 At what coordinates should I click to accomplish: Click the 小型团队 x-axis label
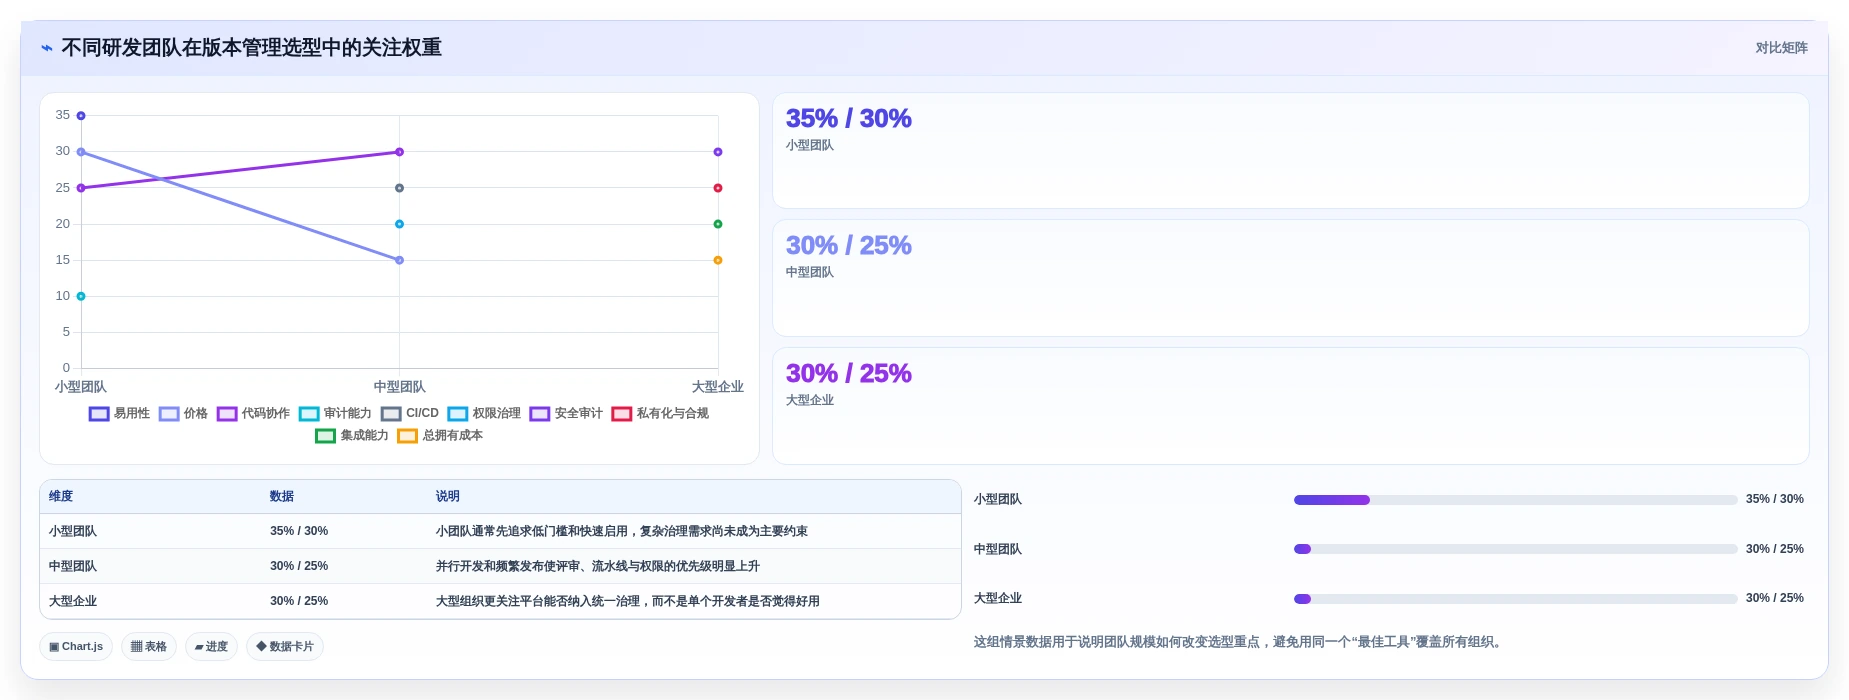[x=81, y=387]
